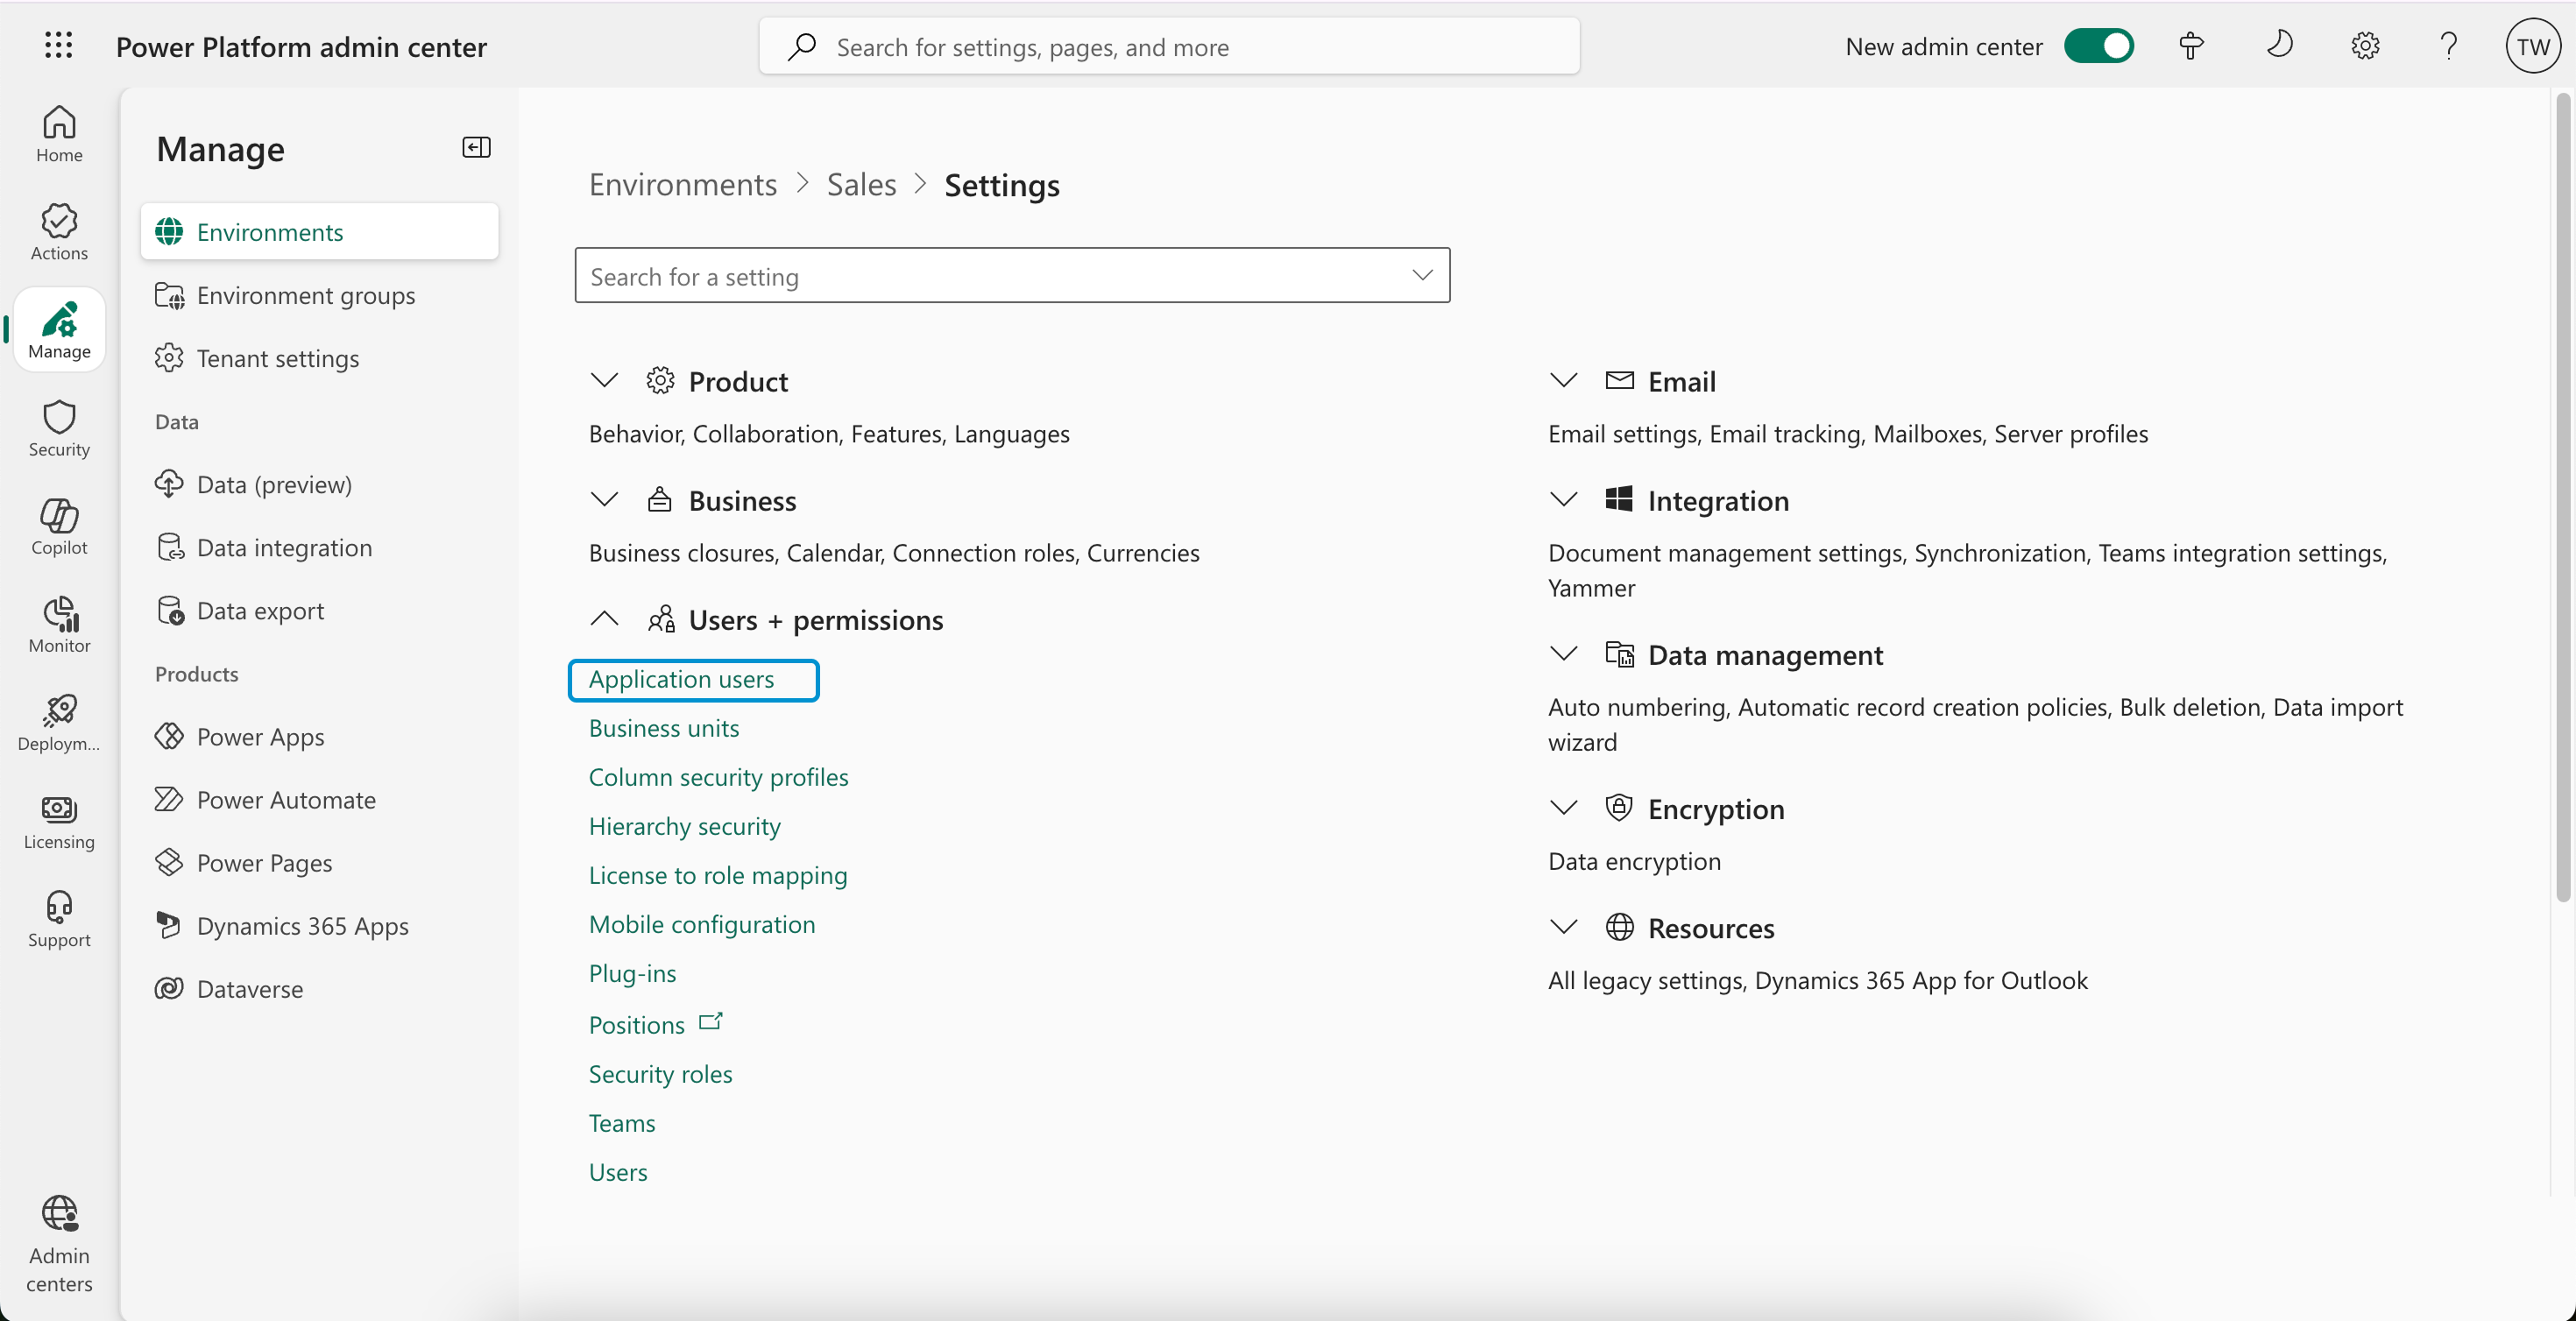The image size is (2576, 1321).
Task: Click the Email envelope icon
Action: 1619,380
